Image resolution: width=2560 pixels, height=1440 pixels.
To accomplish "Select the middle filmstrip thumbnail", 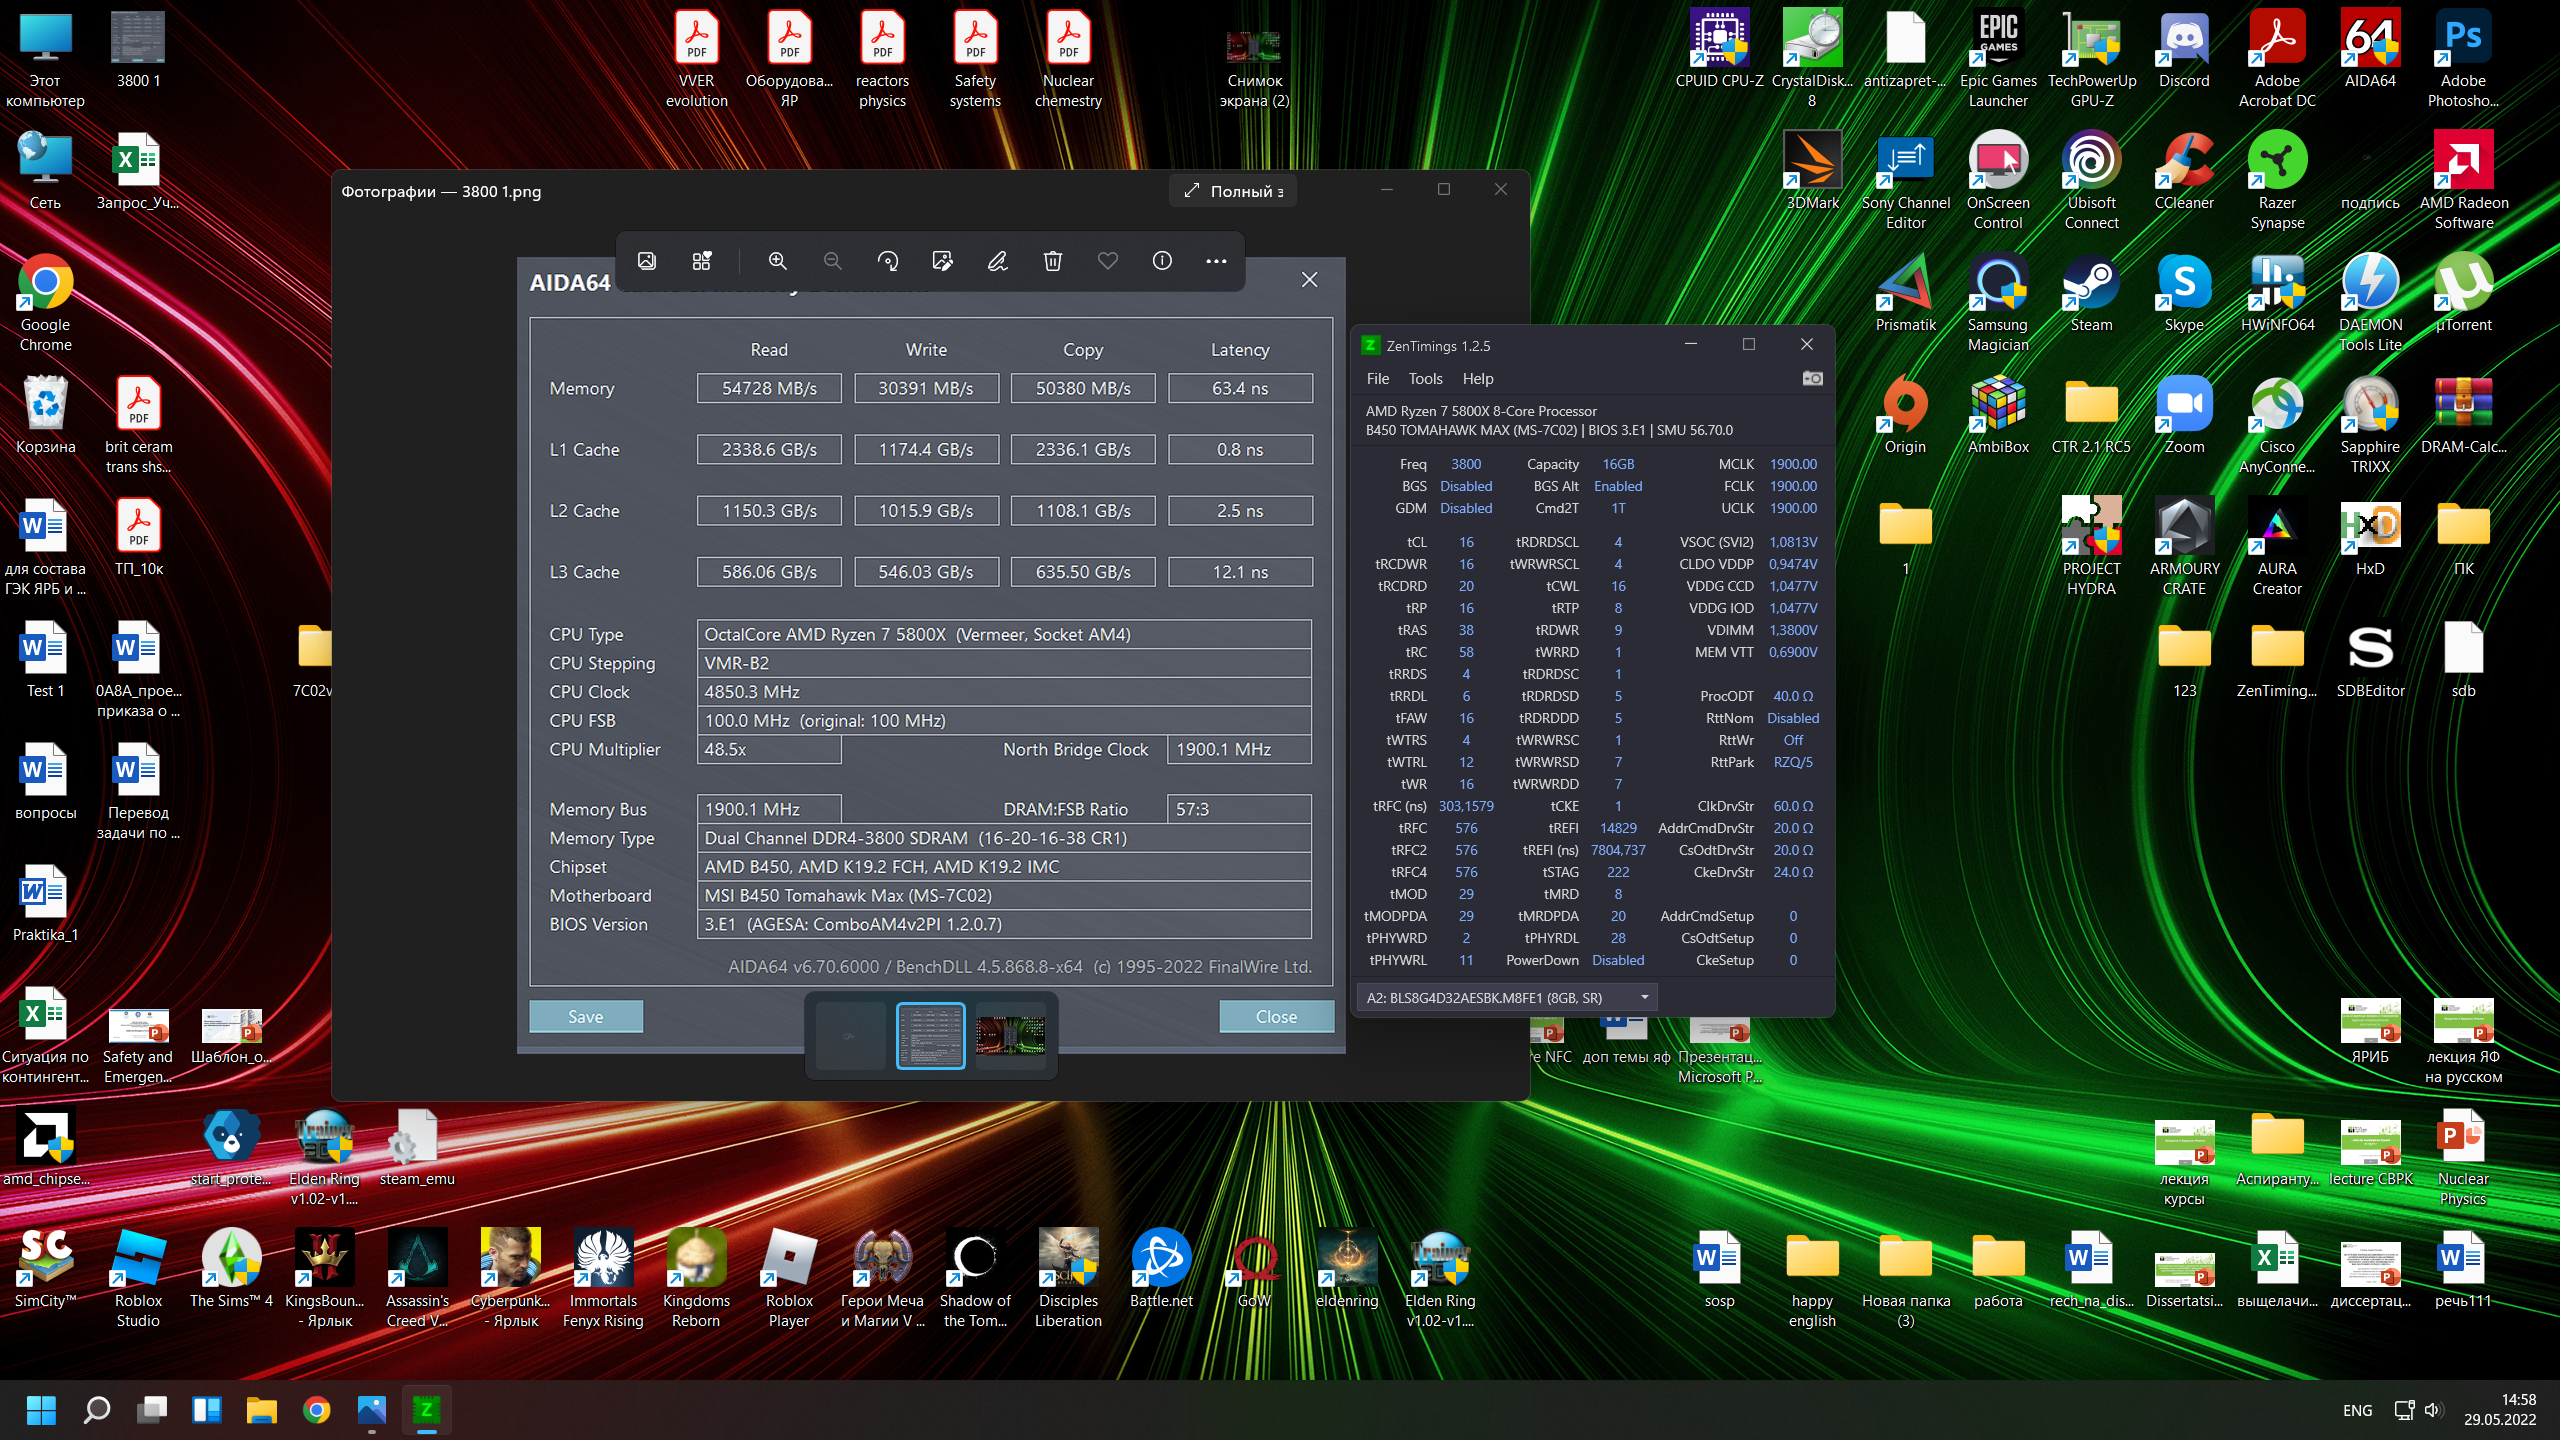I will (930, 1036).
